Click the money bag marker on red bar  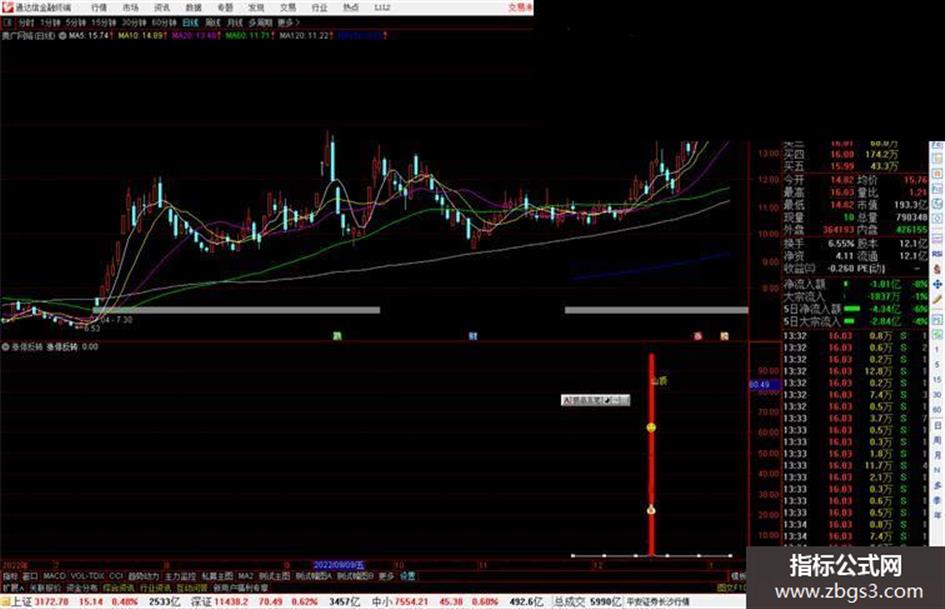[x=651, y=510]
